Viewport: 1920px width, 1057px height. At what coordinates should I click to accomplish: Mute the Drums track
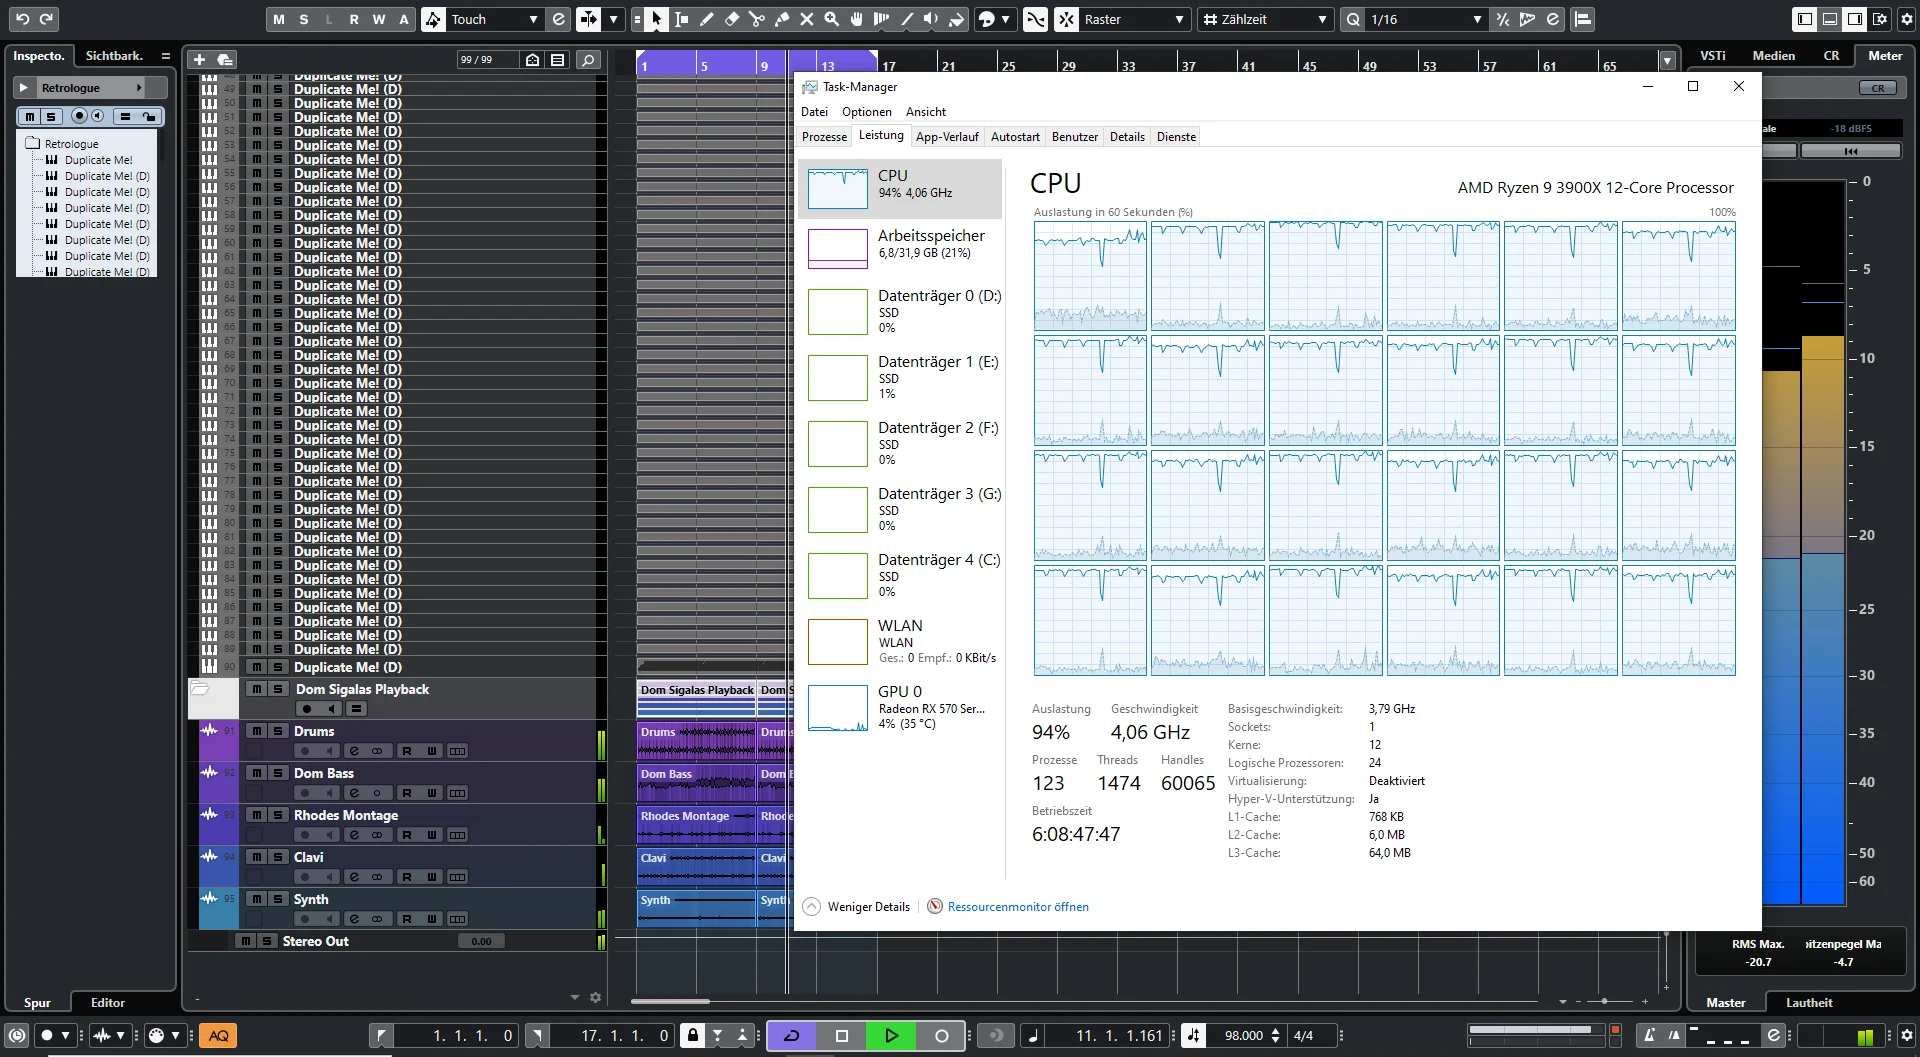[x=257, y=731]
